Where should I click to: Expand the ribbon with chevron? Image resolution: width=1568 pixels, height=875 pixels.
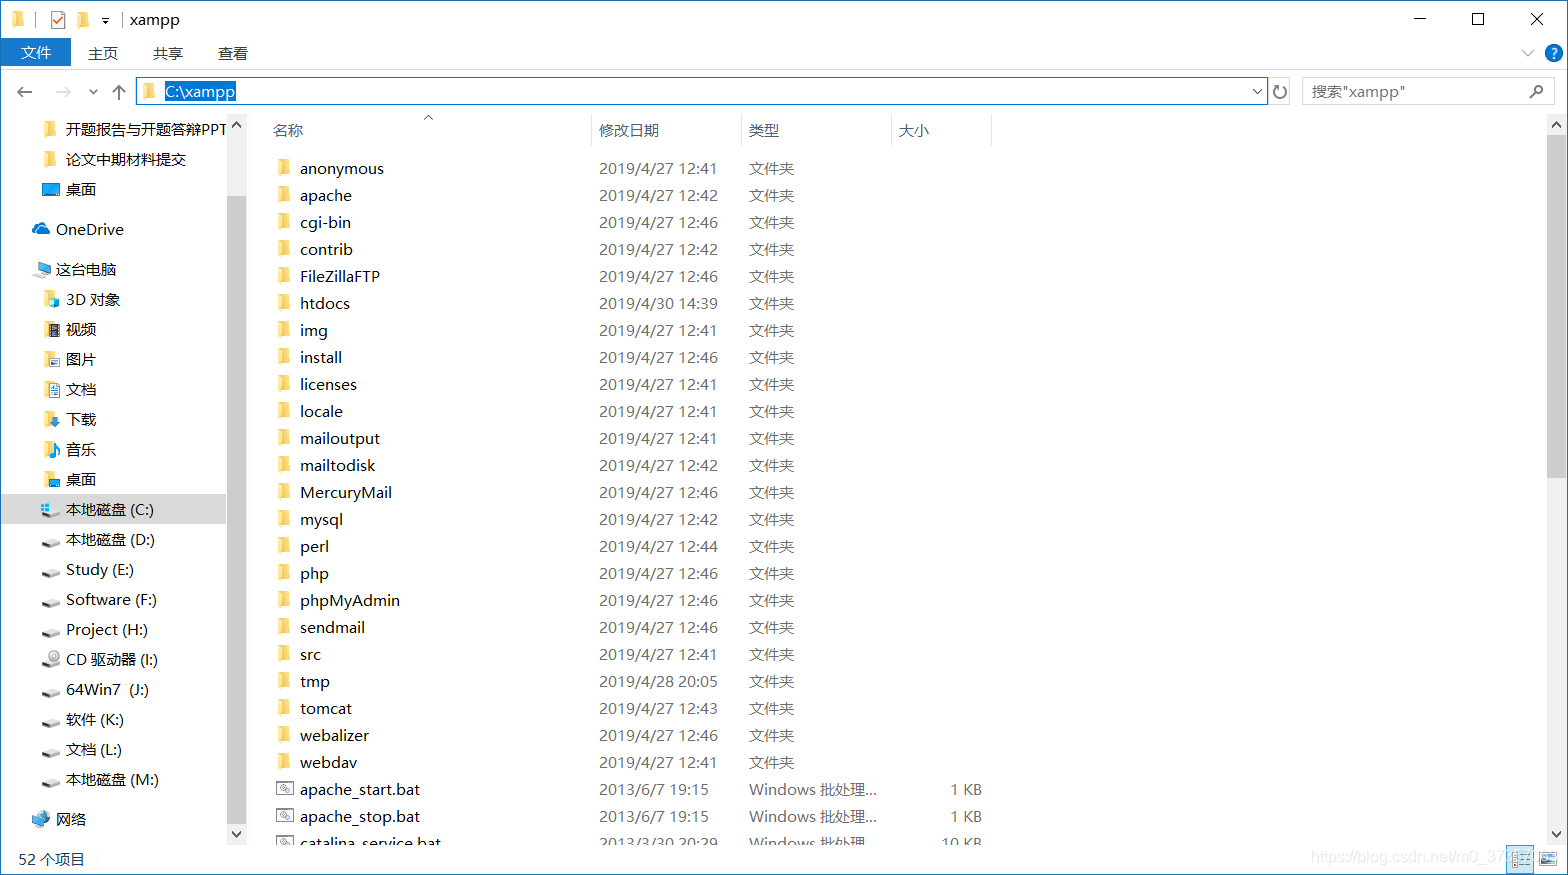pyautogui.click(x=1527, y=53)
